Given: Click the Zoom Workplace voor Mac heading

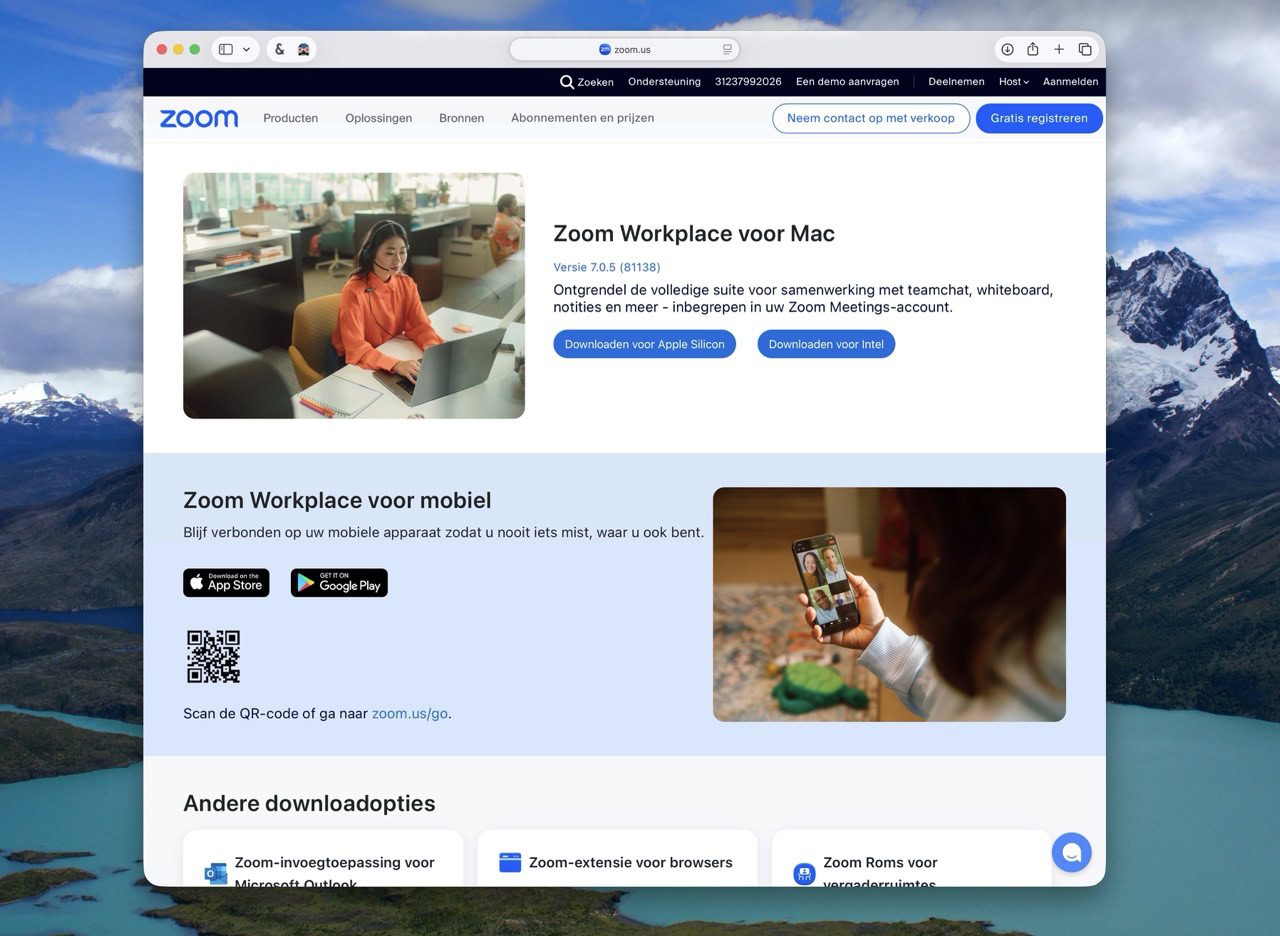Looking at the screenshot, I should tap(694, 234).
